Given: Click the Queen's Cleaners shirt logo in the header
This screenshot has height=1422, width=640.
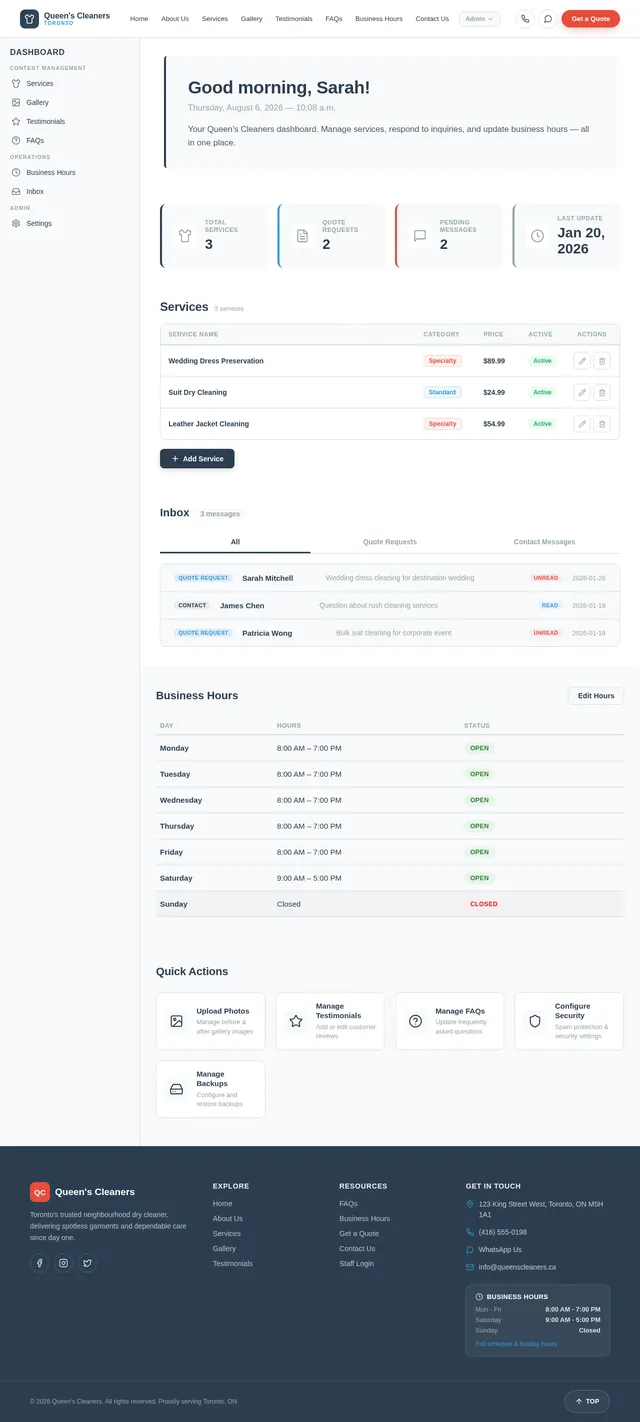Looking at the screenshot, I should 29,19.
